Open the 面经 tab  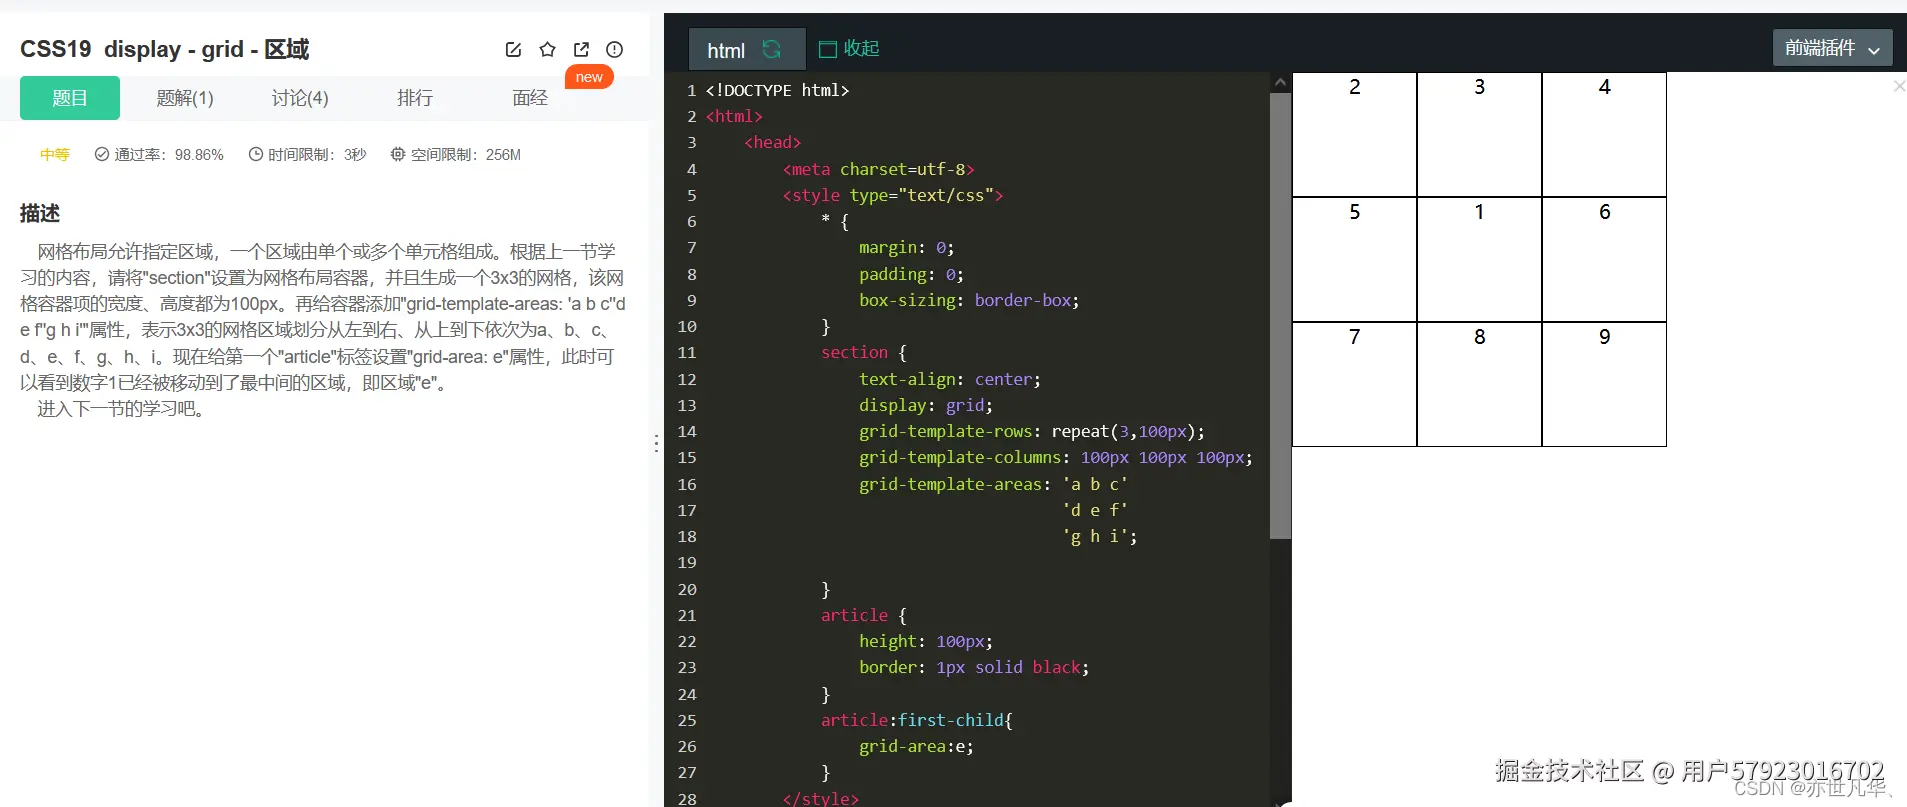tap(530, 98)
